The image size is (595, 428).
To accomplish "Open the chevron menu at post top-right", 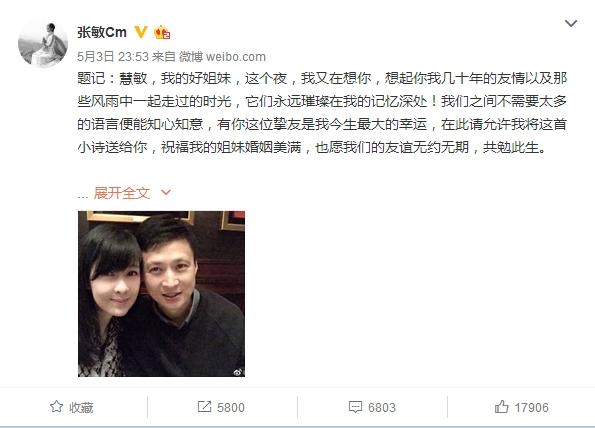I will tap(571, 24).
